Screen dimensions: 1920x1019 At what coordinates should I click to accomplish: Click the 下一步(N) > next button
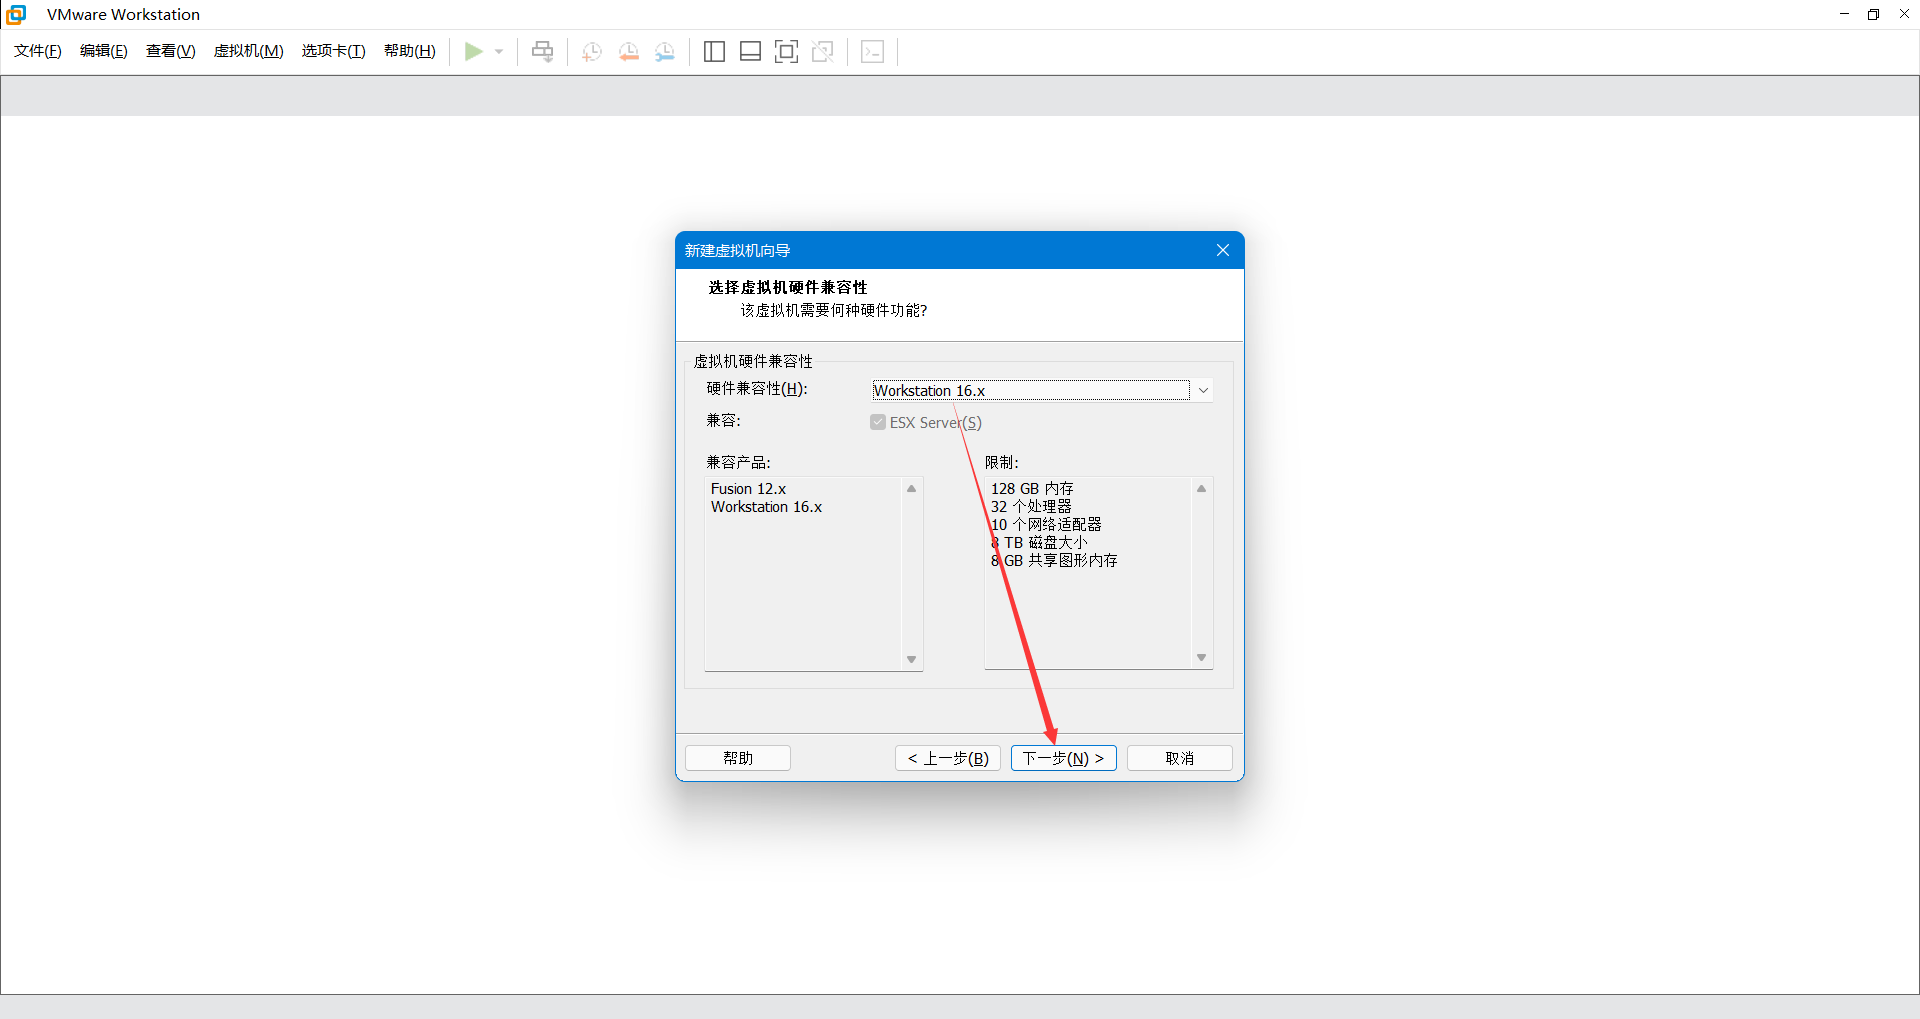[1064, 758]
